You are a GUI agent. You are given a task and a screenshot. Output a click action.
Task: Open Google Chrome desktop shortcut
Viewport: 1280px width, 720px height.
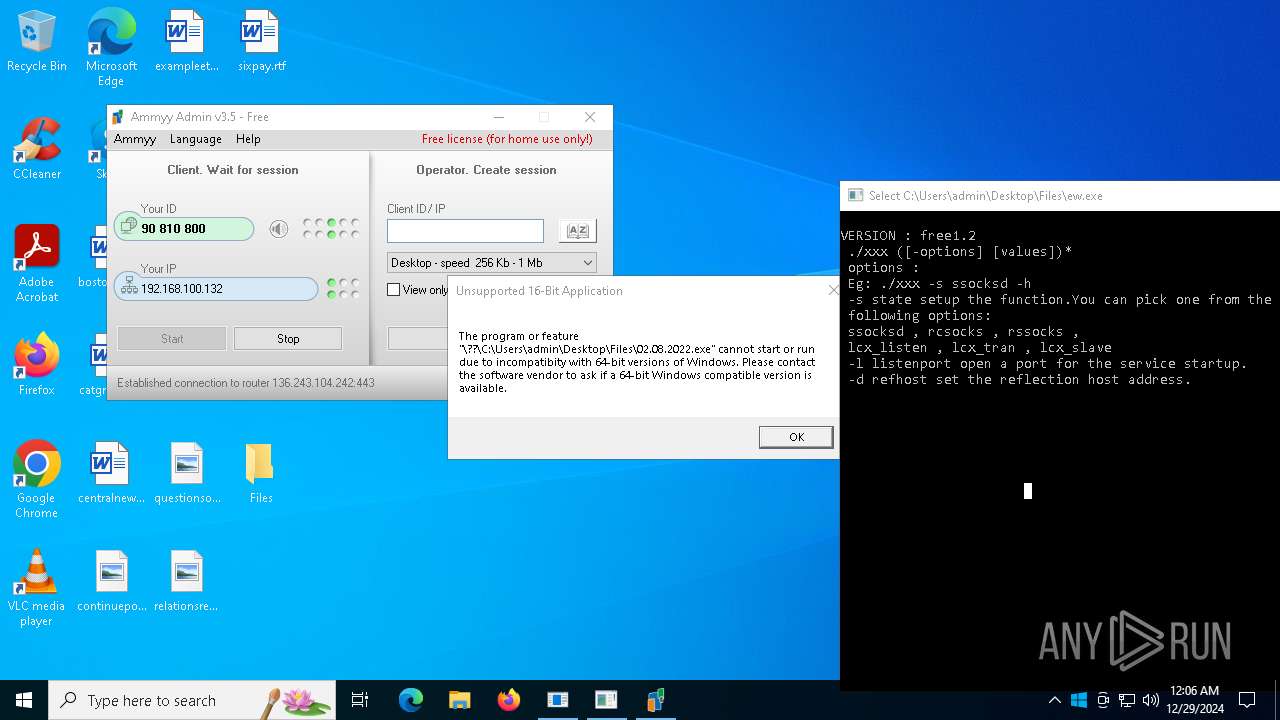tap(37, 480)
